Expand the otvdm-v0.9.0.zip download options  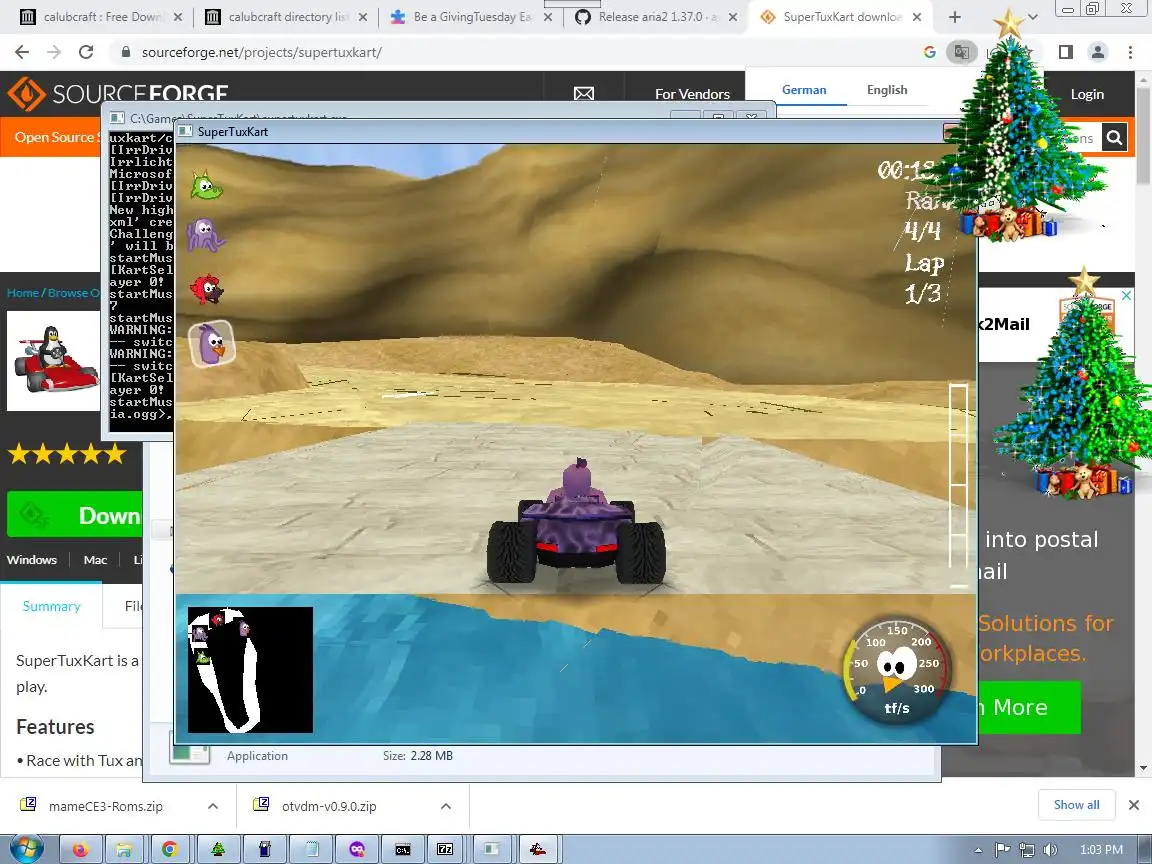445,806
